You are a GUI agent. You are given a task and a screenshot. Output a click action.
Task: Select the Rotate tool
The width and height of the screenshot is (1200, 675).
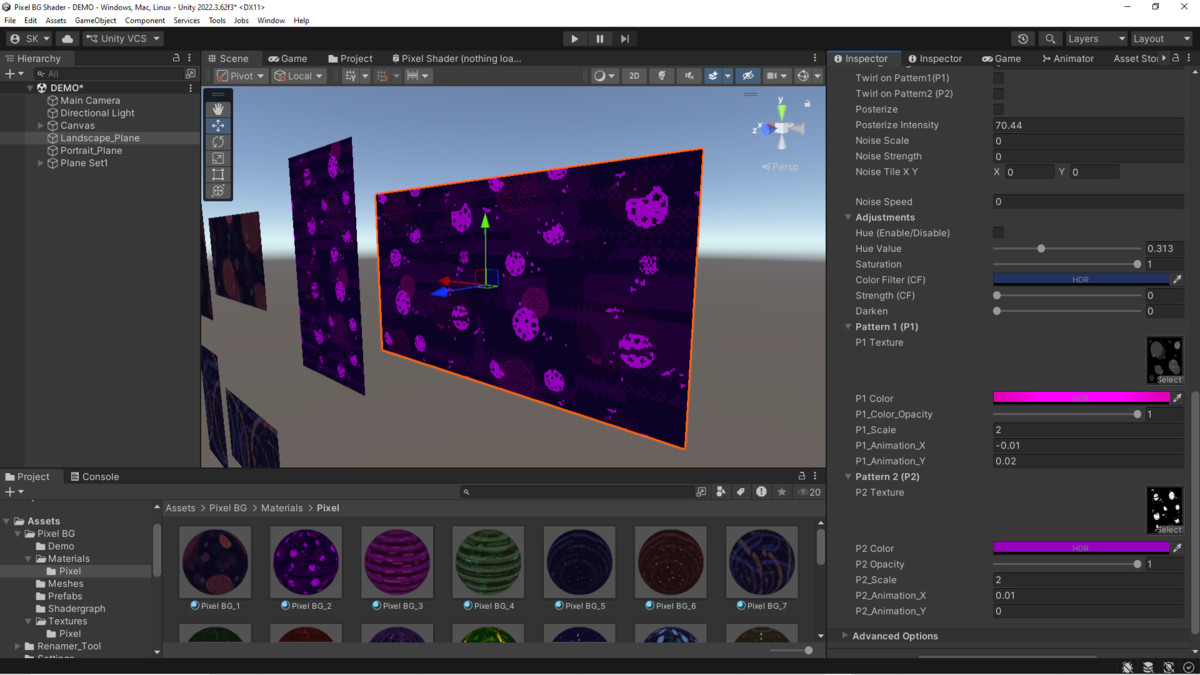click(x=218, y=142)
